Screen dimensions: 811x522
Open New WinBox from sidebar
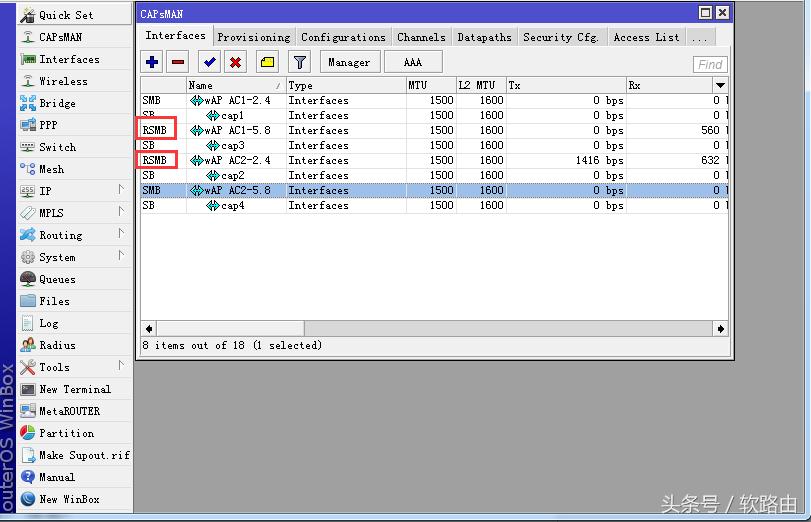point(75,499)
